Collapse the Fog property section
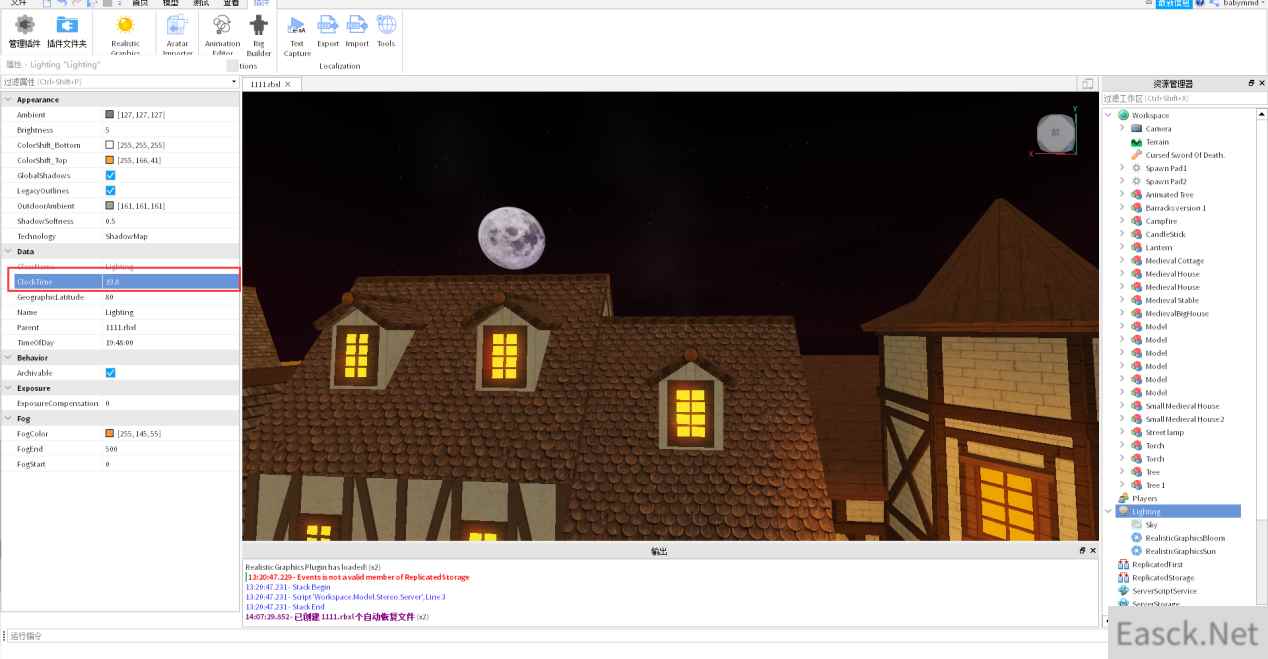The image size is (1268, 659). point(8,418)
